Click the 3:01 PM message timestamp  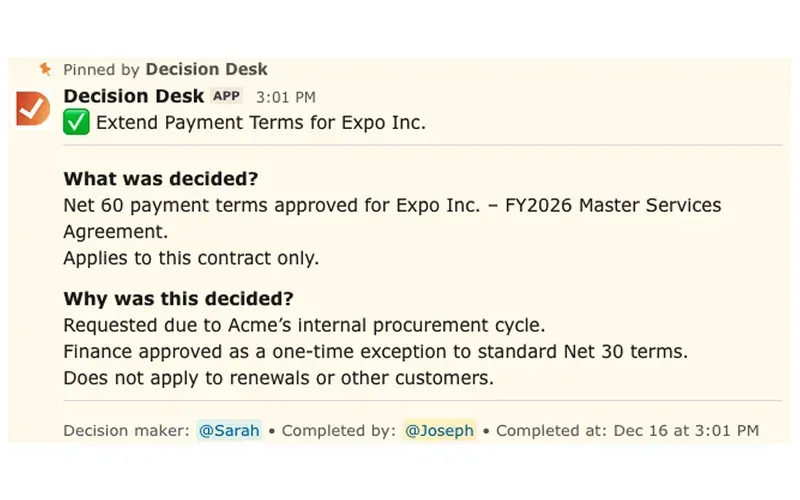point(285,97)
